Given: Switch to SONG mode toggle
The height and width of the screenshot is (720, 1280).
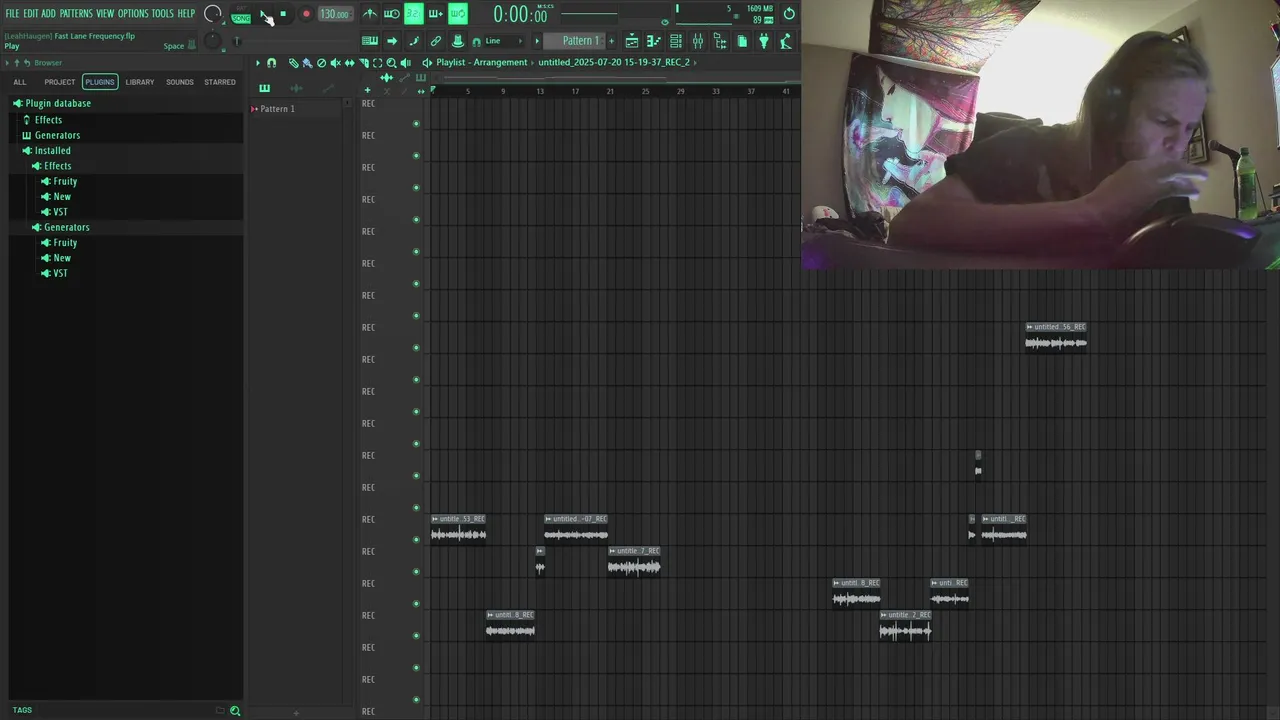Looking at the screenshot, I should (x=241, y=19).
